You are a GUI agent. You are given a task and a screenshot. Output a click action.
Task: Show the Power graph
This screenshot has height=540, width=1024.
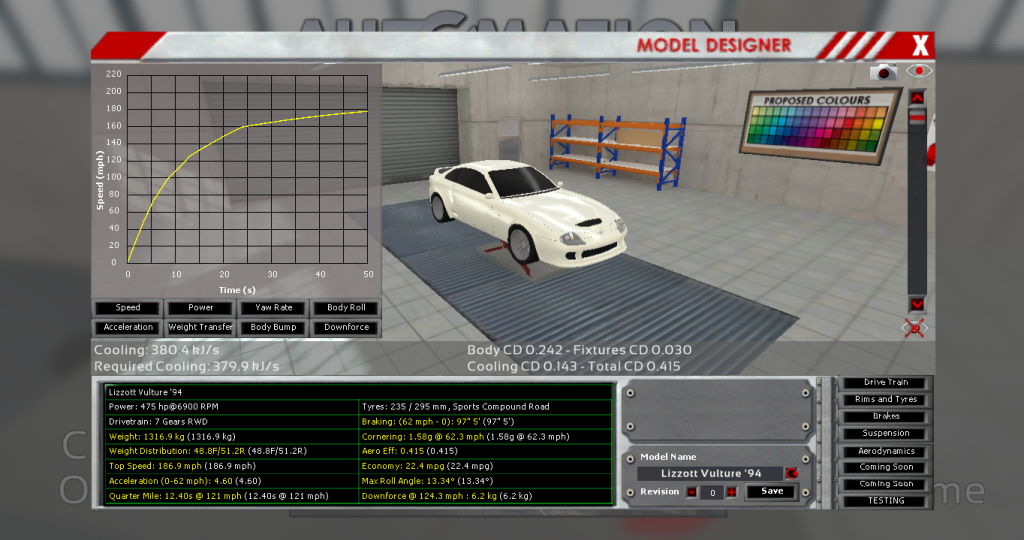[x=200, y=308]
